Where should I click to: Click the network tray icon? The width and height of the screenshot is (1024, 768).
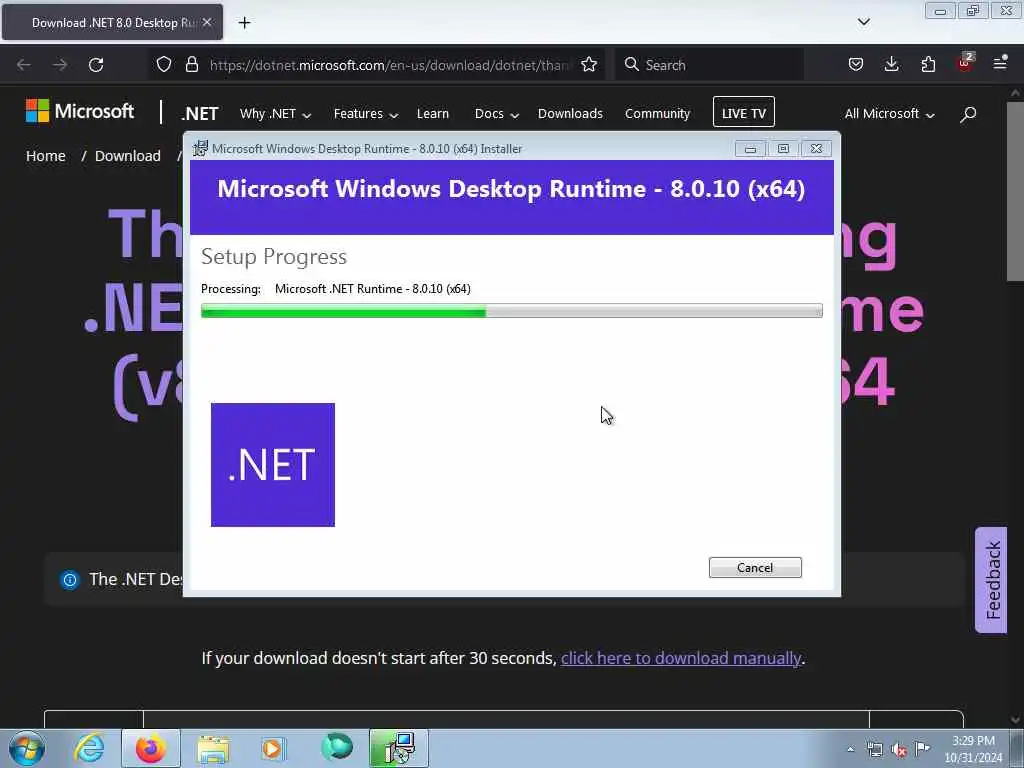click(x=874, y=749)
